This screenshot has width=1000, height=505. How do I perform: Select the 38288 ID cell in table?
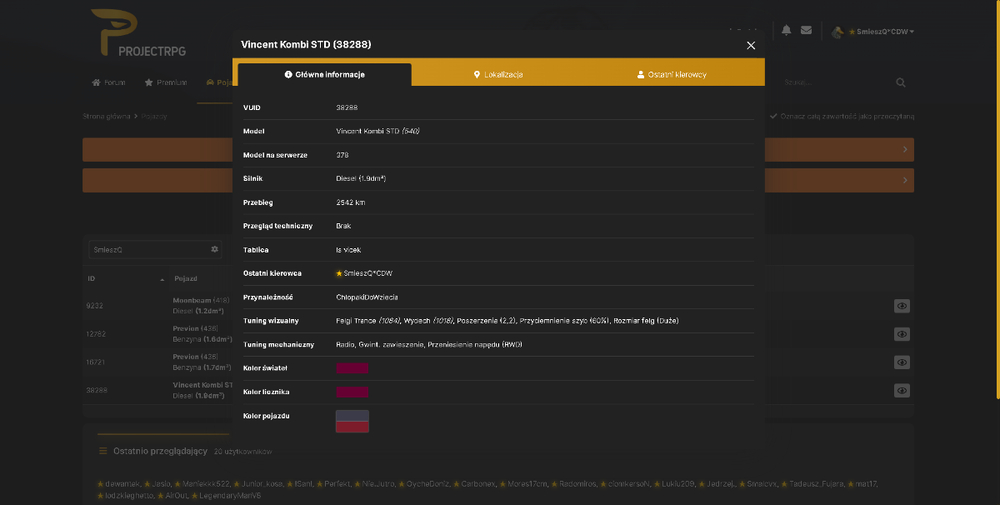[97, 390]
